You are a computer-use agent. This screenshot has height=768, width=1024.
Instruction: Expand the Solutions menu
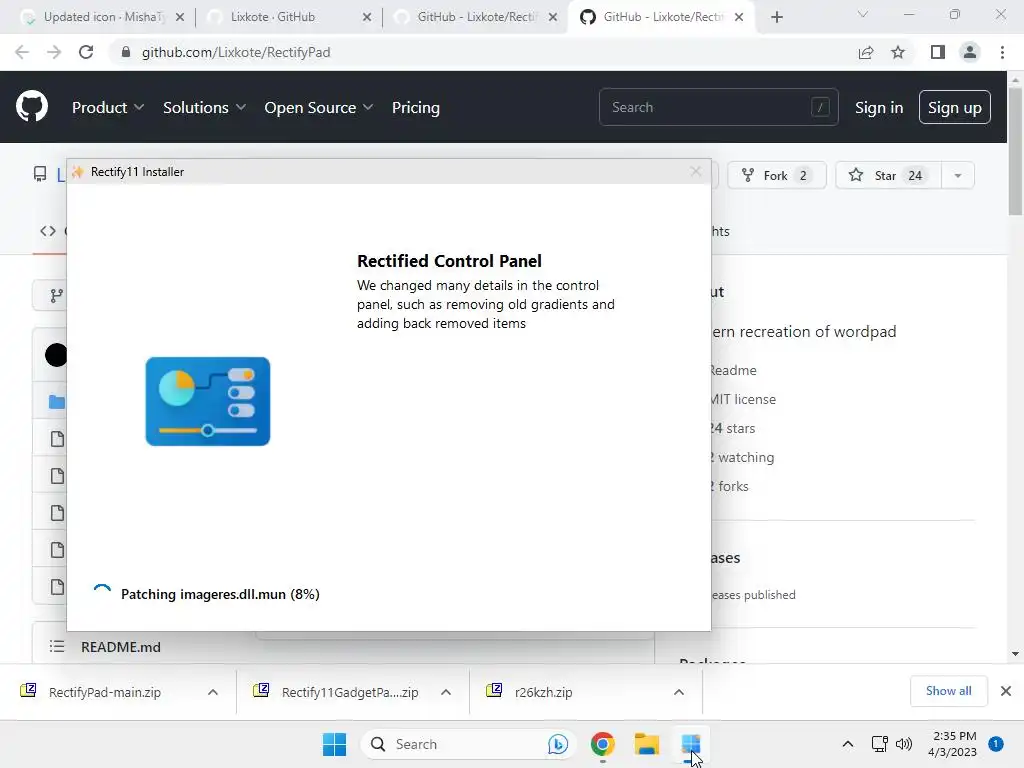tap(204, 107)
